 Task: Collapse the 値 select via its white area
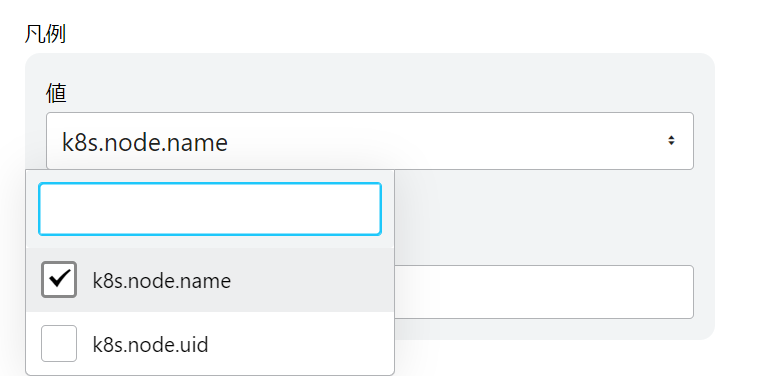click(437, 141)
